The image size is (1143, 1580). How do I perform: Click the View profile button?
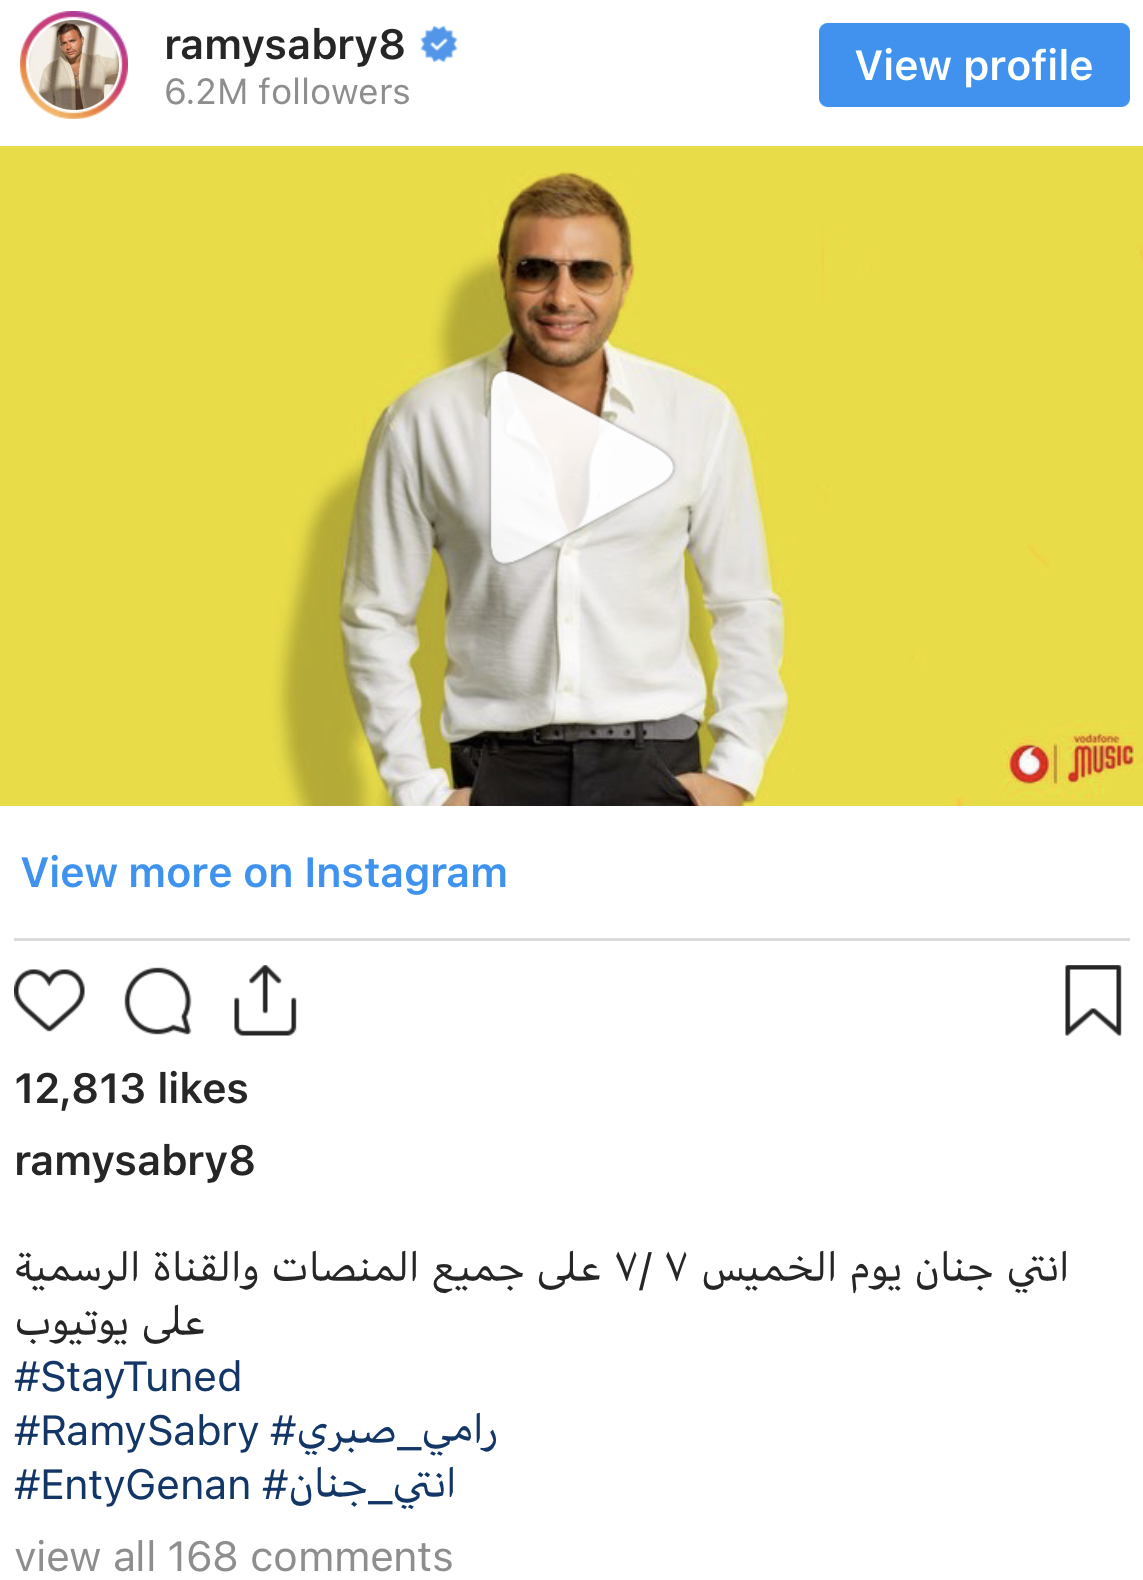click(x=974, y=65)
